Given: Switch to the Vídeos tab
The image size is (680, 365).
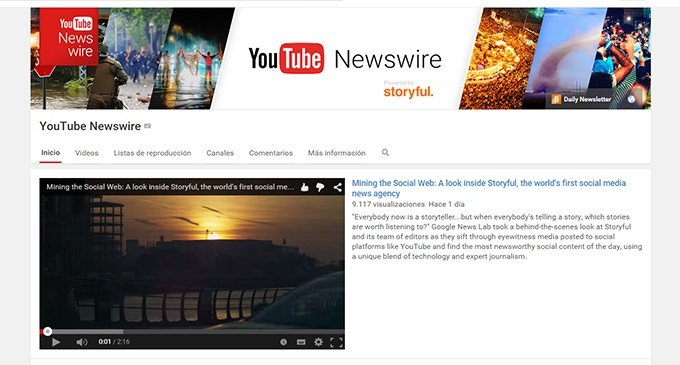Looking at the screenshot, I should [x=87, y=153].
